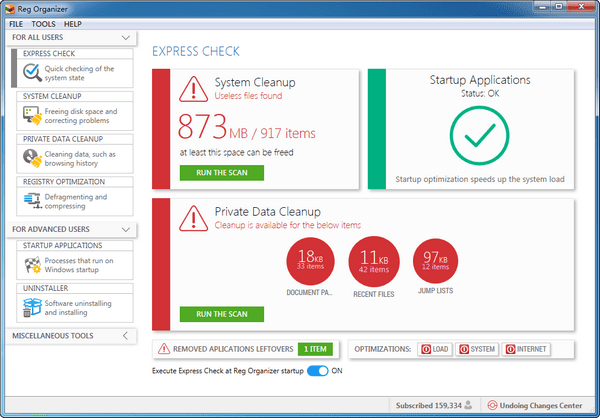Viewport: 600px width, 418px height.
Task: Click the Startup Applications status card title
Action: pyautogui.click(x=480, y=80)
